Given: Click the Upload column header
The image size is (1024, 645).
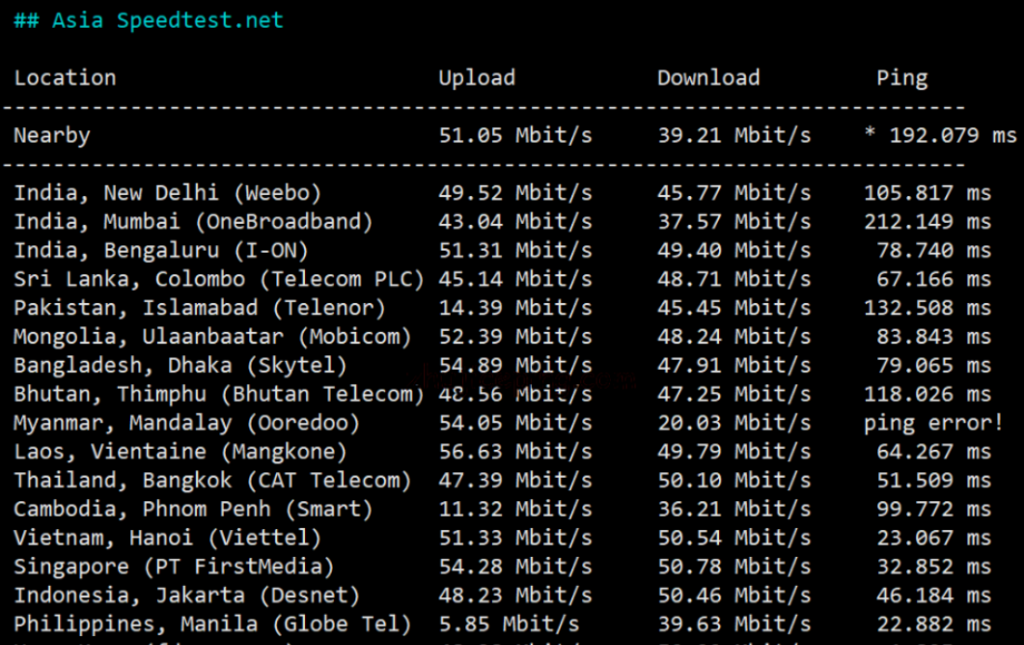Looking at the screenshot, I should (x=477, y=78).
